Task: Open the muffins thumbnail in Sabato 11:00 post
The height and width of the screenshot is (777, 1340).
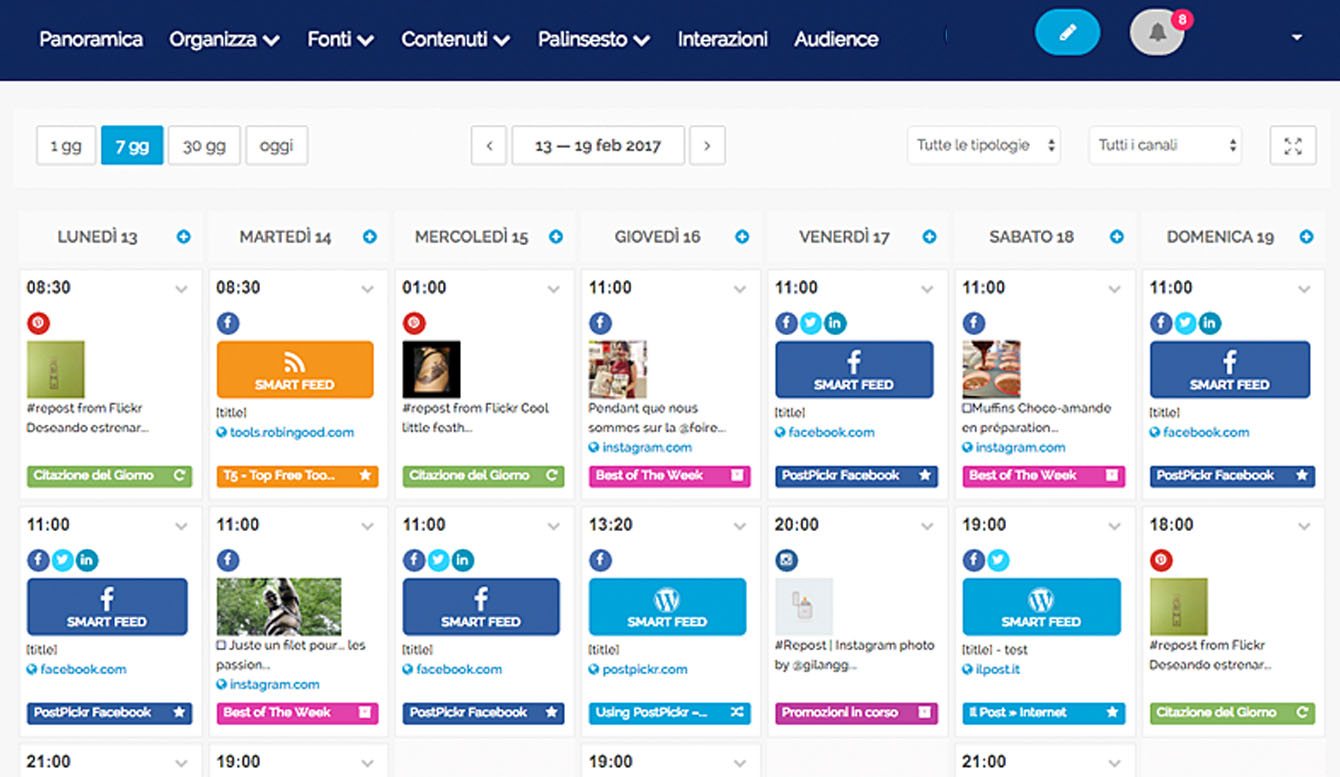Action: 991,370
